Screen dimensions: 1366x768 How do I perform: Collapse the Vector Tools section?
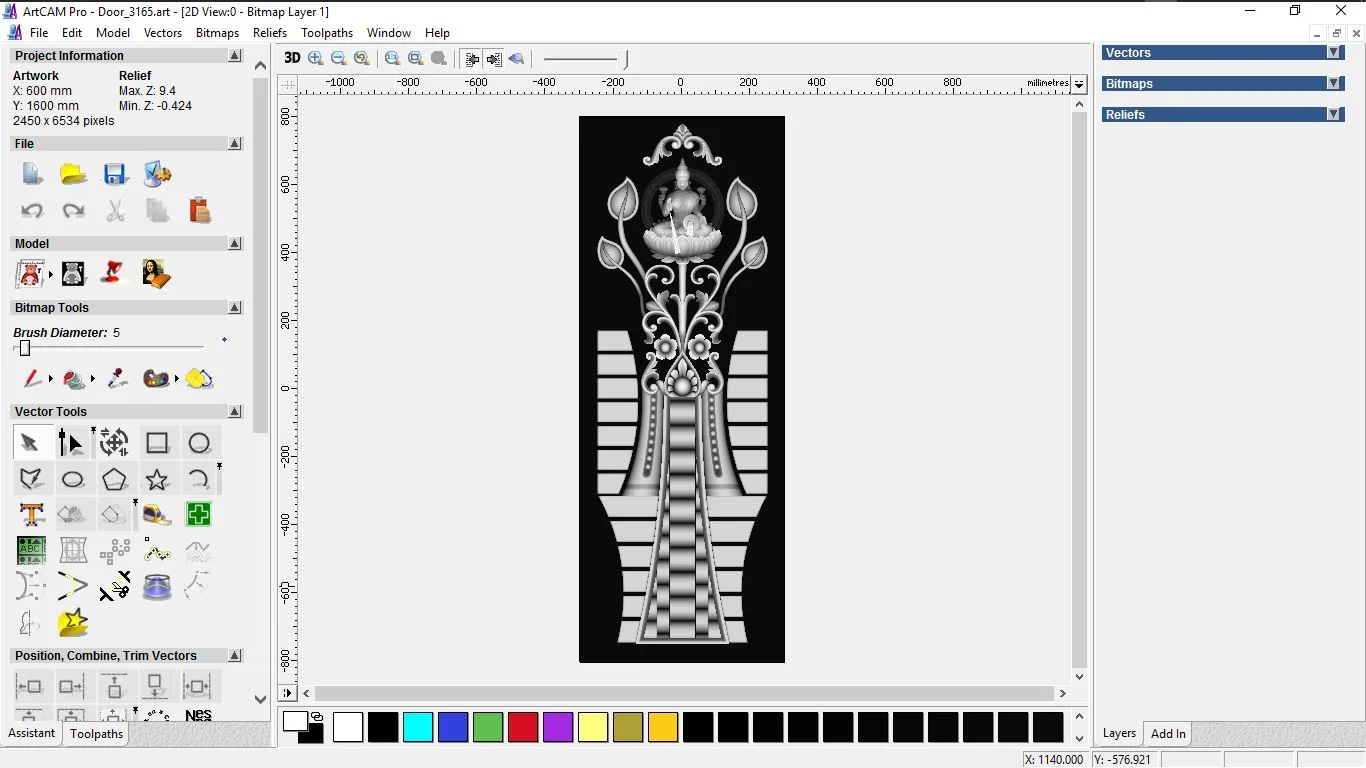pyautogui.click(x=235, y=412)
